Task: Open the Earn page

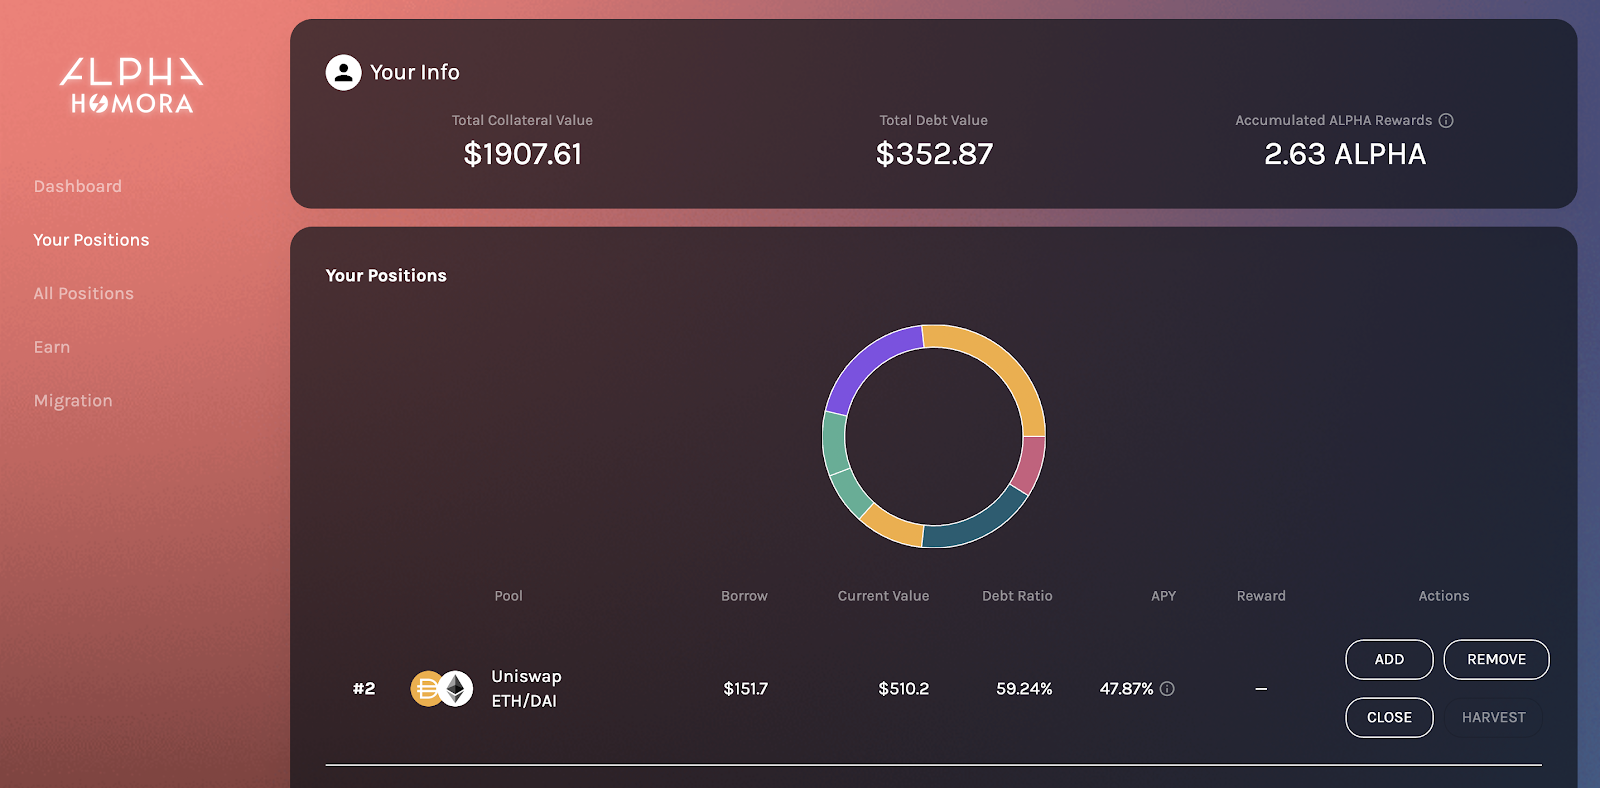Action: pyautogui.click(x=52, y=347)
